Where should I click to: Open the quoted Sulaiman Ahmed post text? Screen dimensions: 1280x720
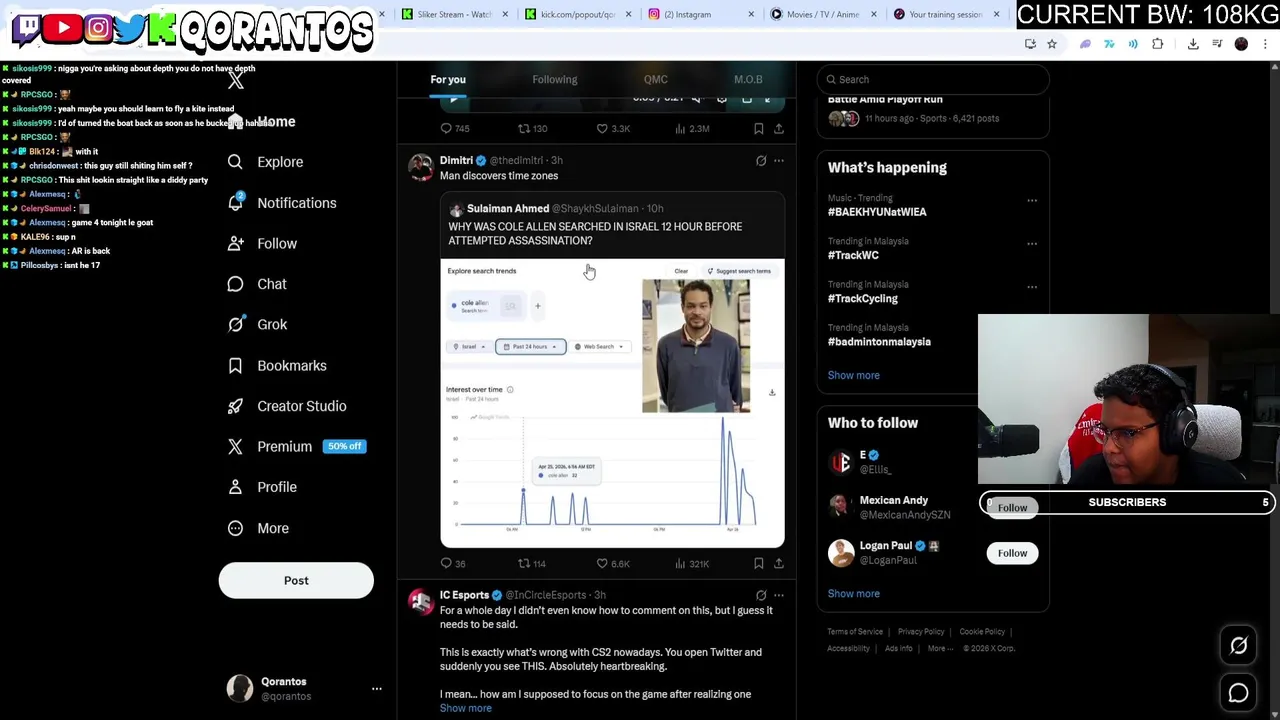click(595, 234)
